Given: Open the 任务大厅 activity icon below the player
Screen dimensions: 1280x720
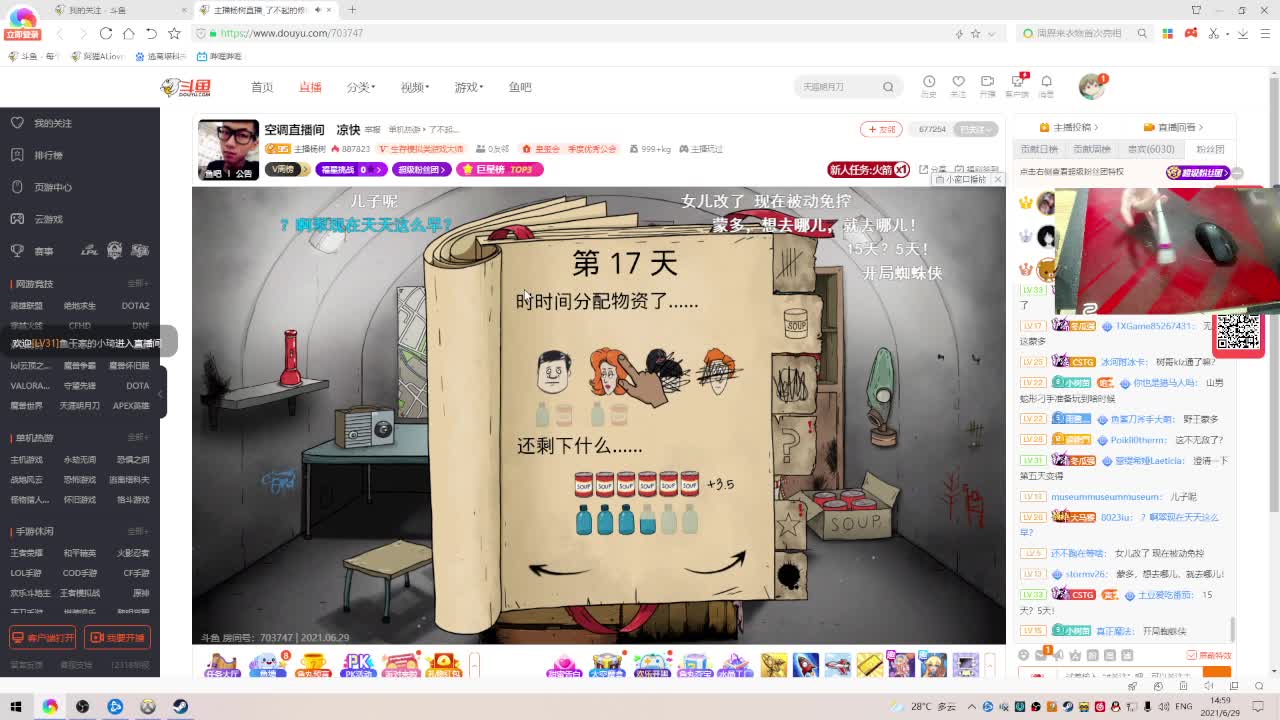Looking at the screenshot, I should pyautogui.click(x=221, y=665).
